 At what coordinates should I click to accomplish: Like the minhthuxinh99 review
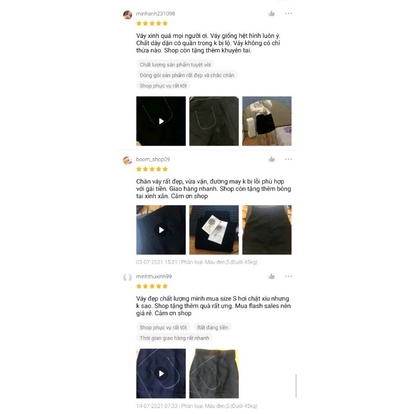point(272,276)
